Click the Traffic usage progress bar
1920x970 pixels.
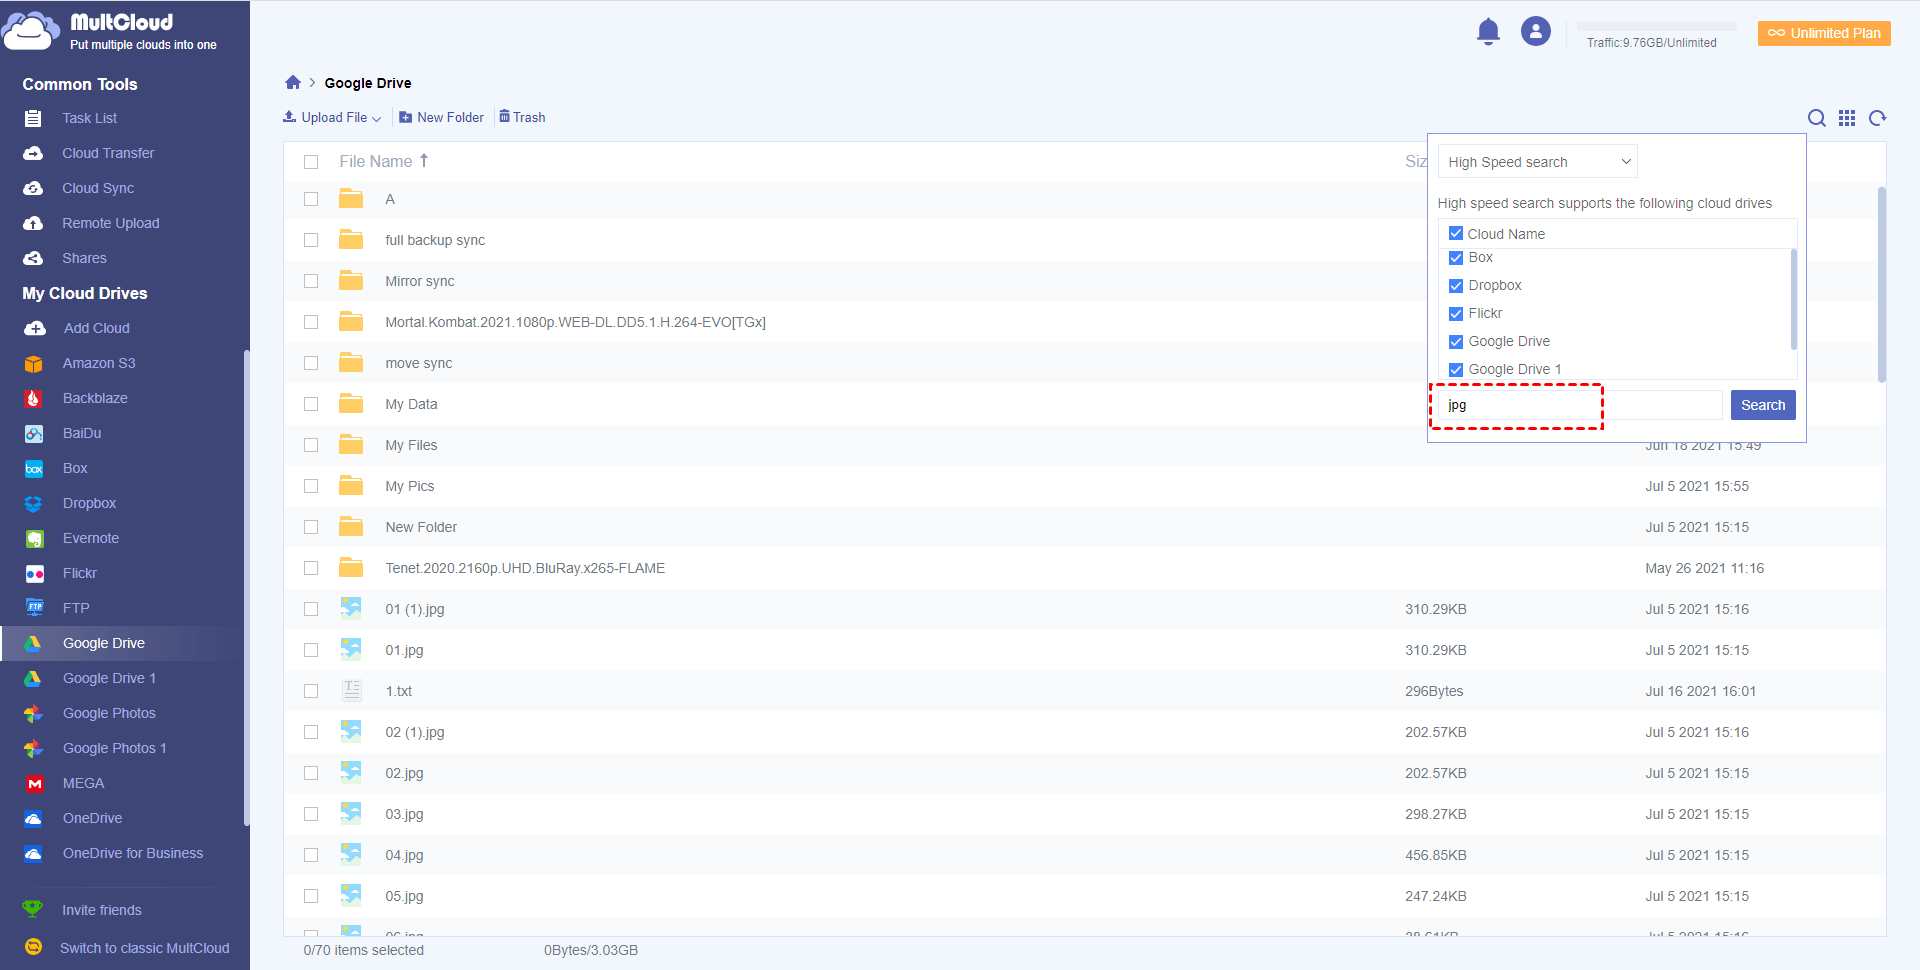[x=1657, y=26]
